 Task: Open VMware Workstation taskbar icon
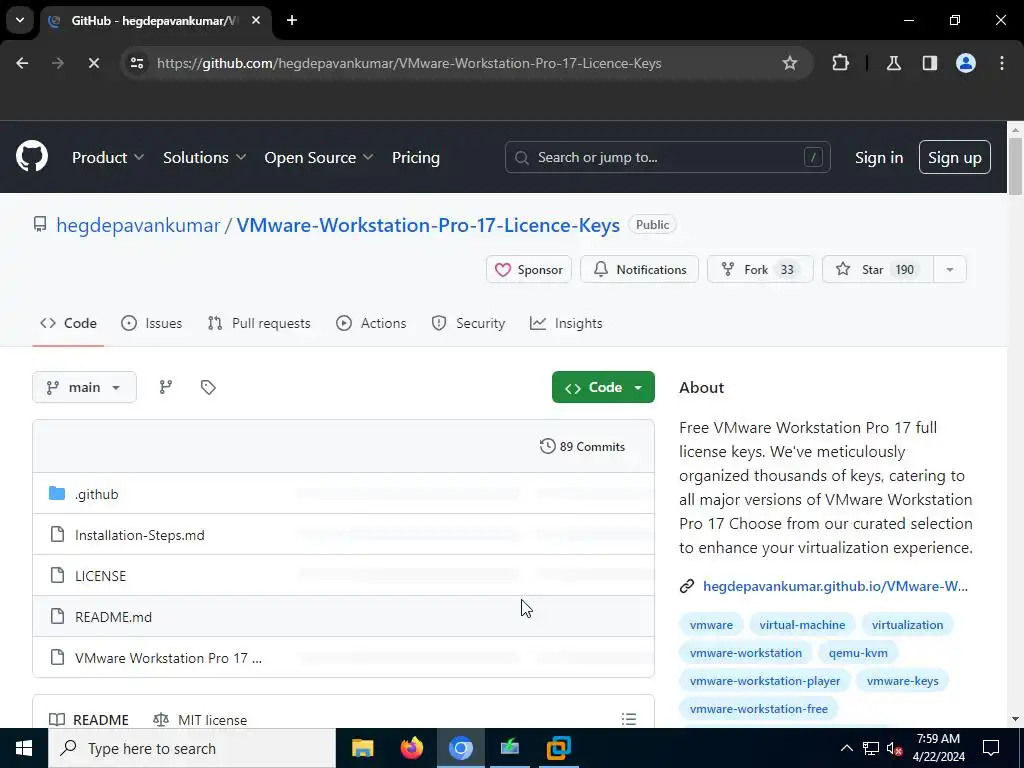[558, 748]
